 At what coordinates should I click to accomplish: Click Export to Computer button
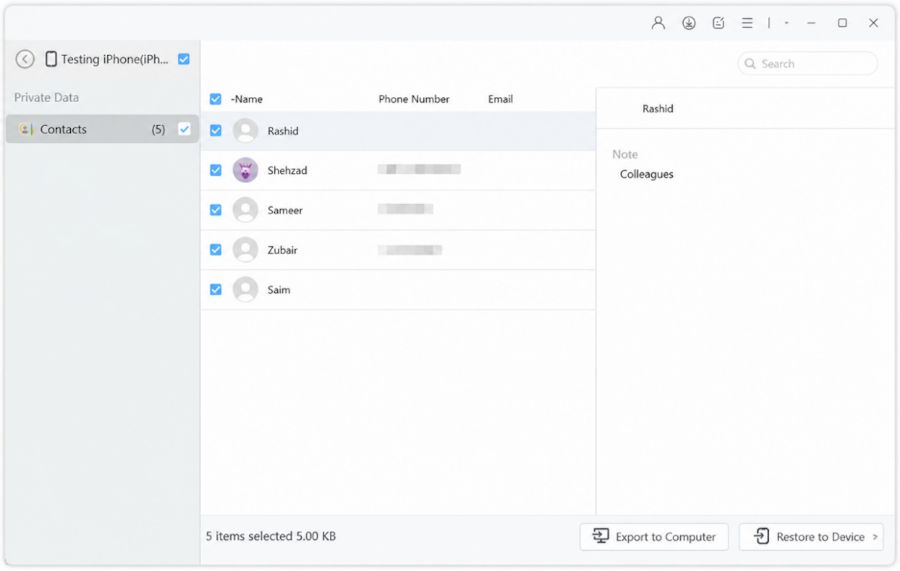coord(654,537)
